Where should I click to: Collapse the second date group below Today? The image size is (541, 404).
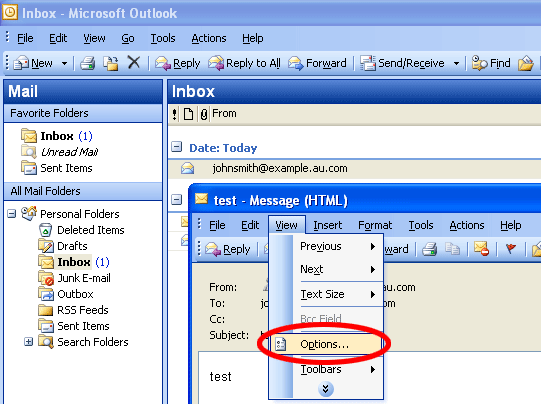pos(177,199)
